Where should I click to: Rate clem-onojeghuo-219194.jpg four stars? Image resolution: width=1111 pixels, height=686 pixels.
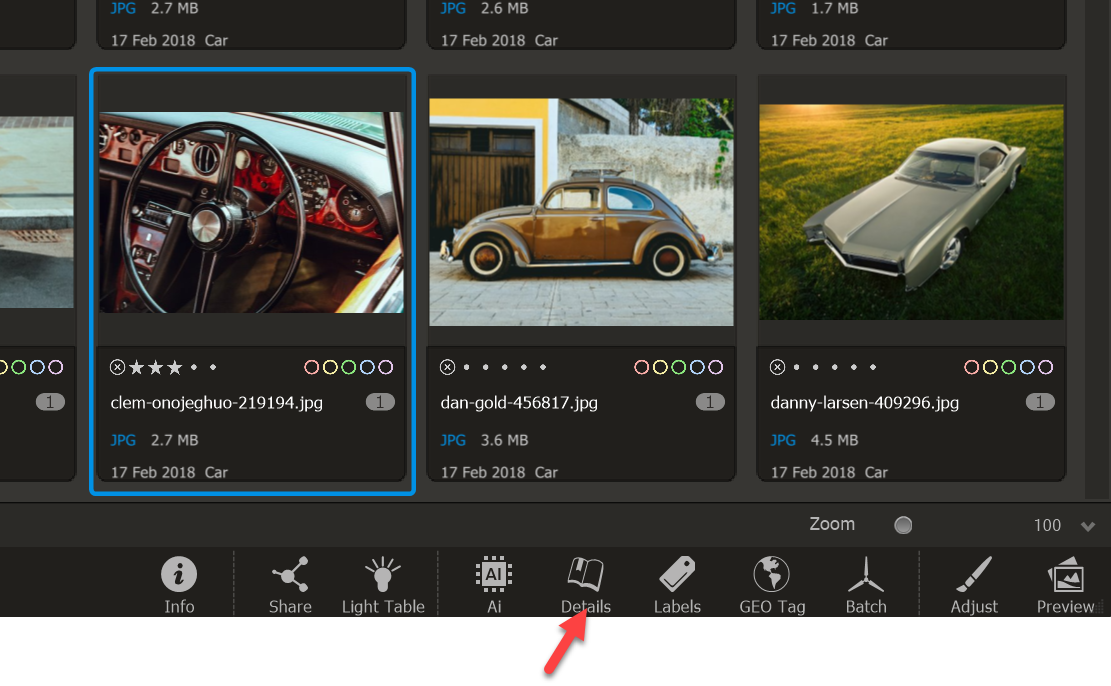point(193,367)
